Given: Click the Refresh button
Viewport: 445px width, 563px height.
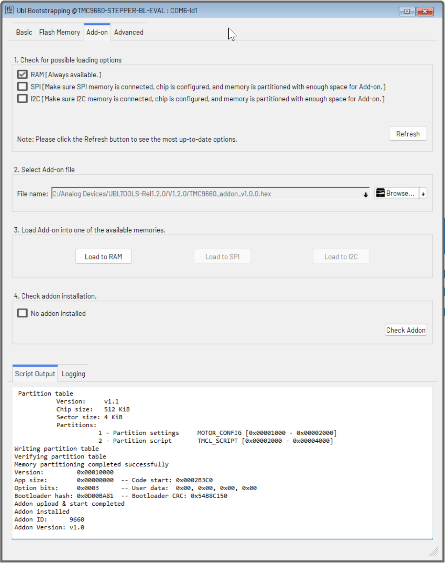Looking at the screenshot, I should (x=408, y=134).
